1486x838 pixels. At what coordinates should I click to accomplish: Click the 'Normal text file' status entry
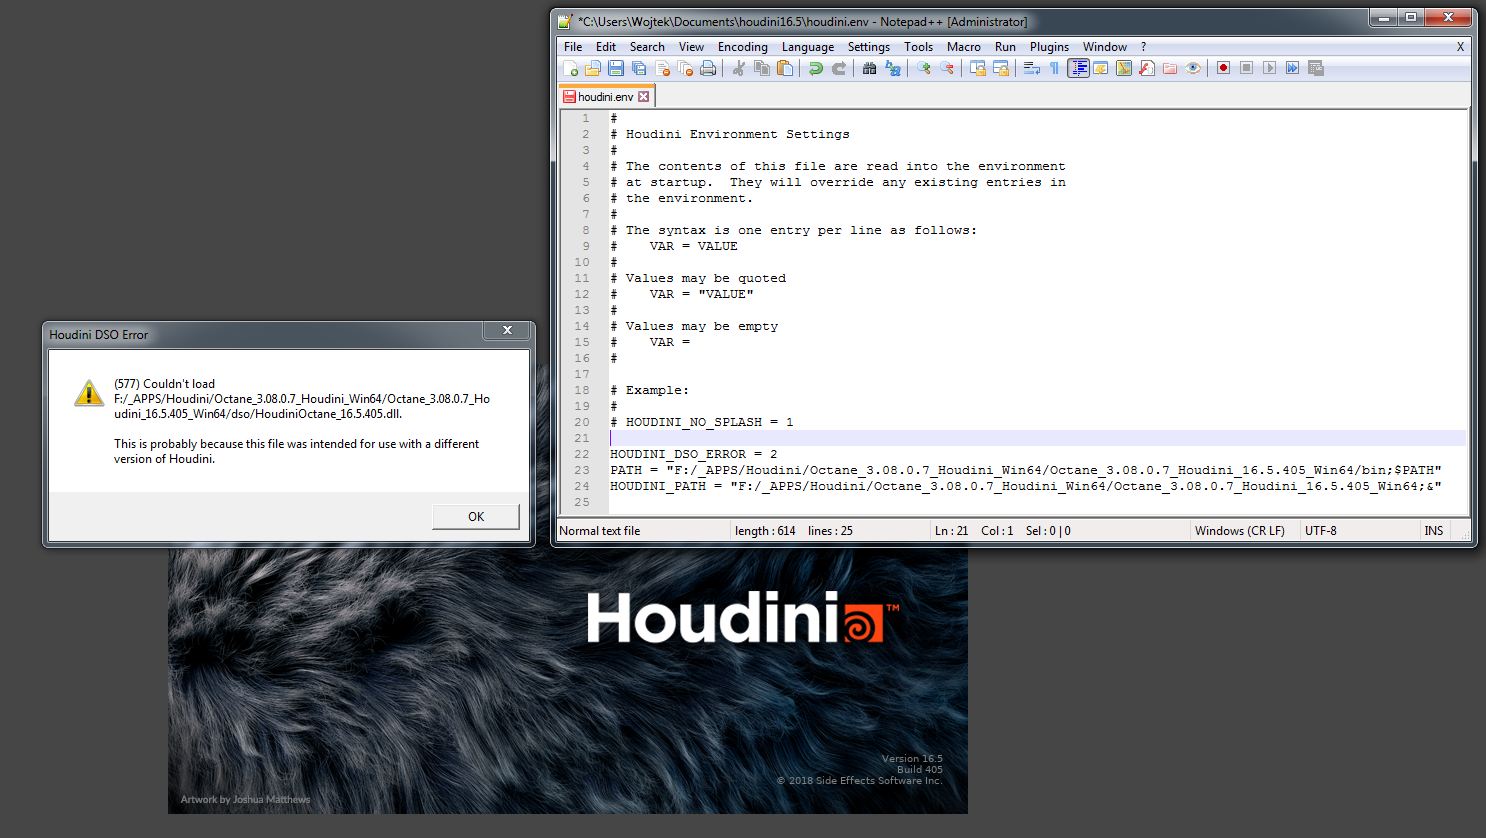600,531
